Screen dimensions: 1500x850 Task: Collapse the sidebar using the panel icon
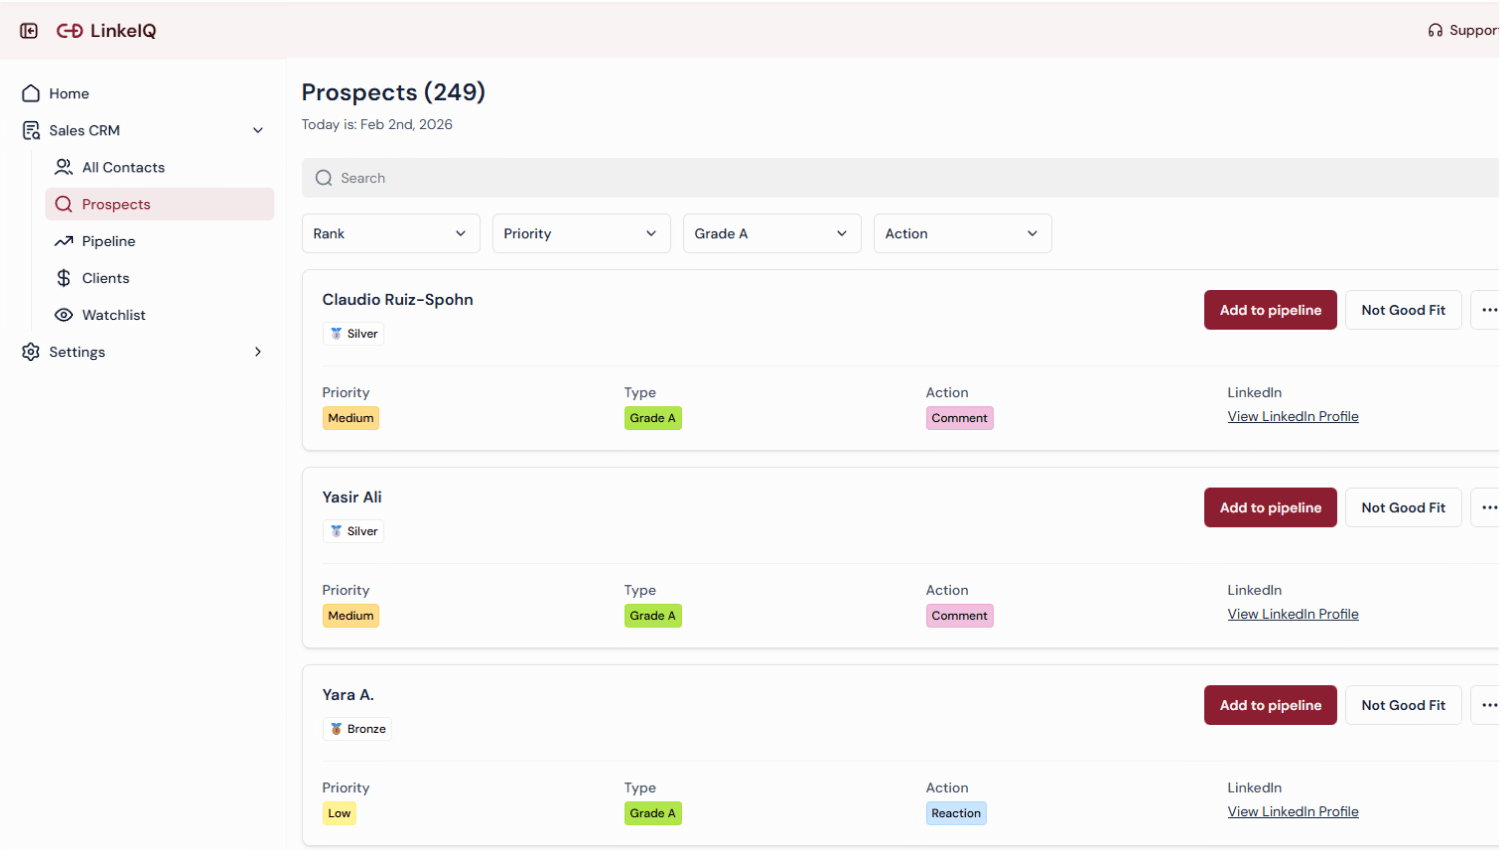click(29, 31)
